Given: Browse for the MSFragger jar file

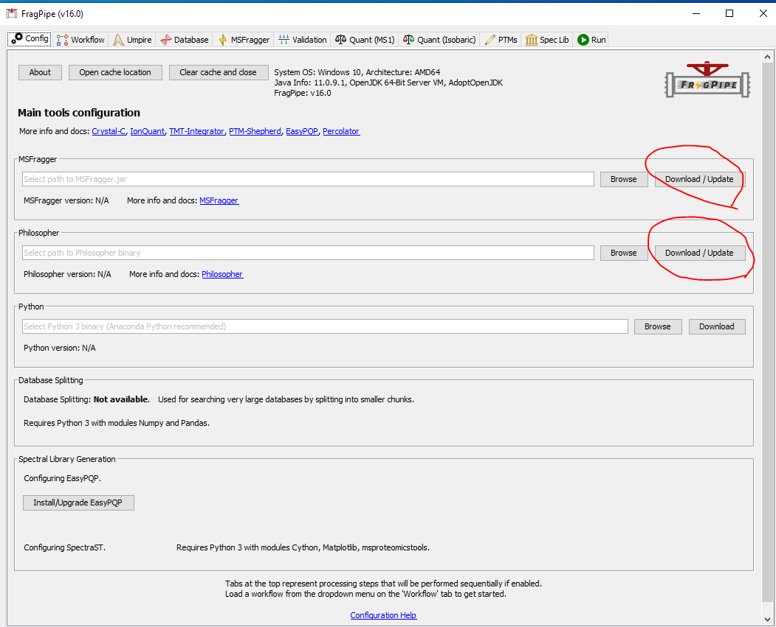Looking at the screenshot, I should click(x=624, y=179).
